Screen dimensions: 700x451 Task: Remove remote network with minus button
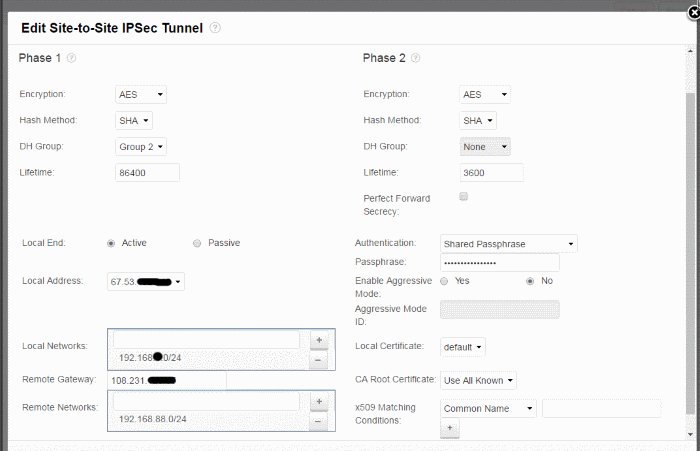tap(317, 420)
